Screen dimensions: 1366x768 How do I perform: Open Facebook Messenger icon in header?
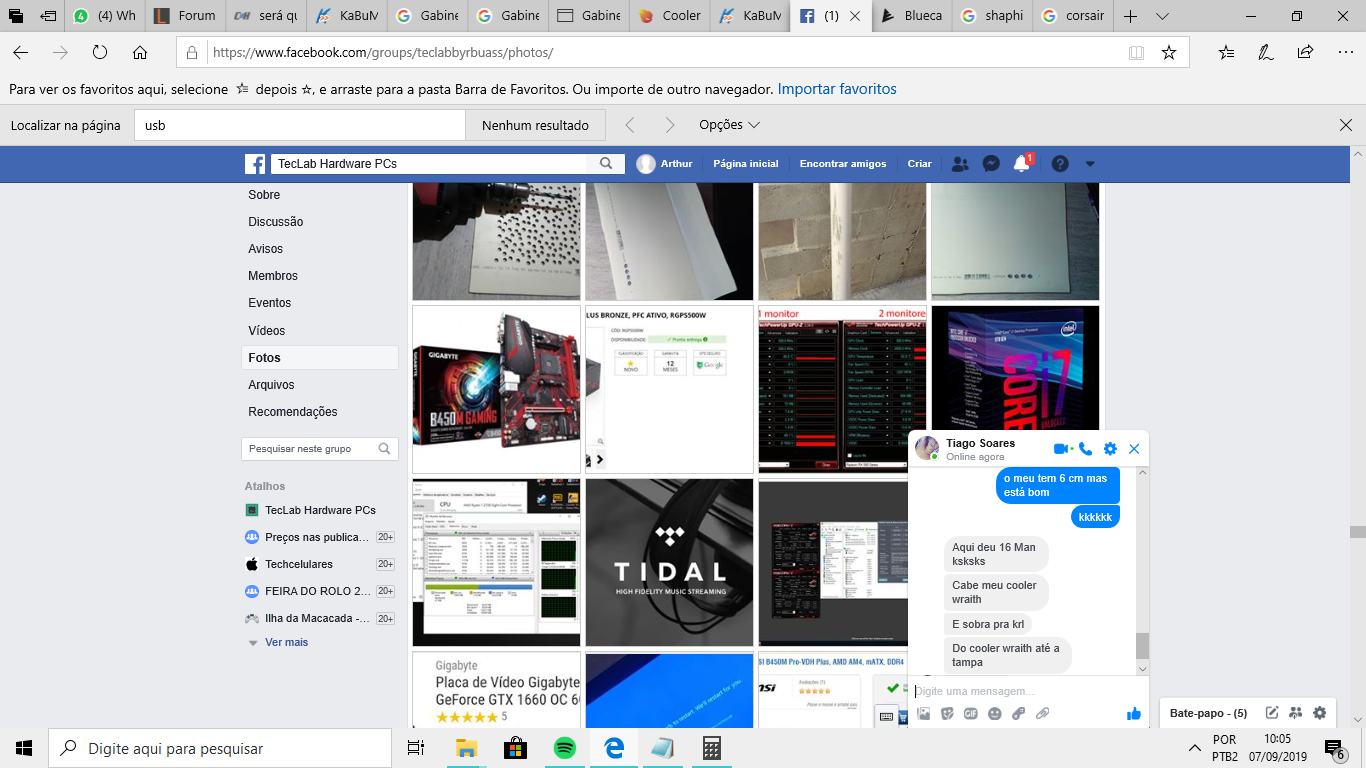991,164
